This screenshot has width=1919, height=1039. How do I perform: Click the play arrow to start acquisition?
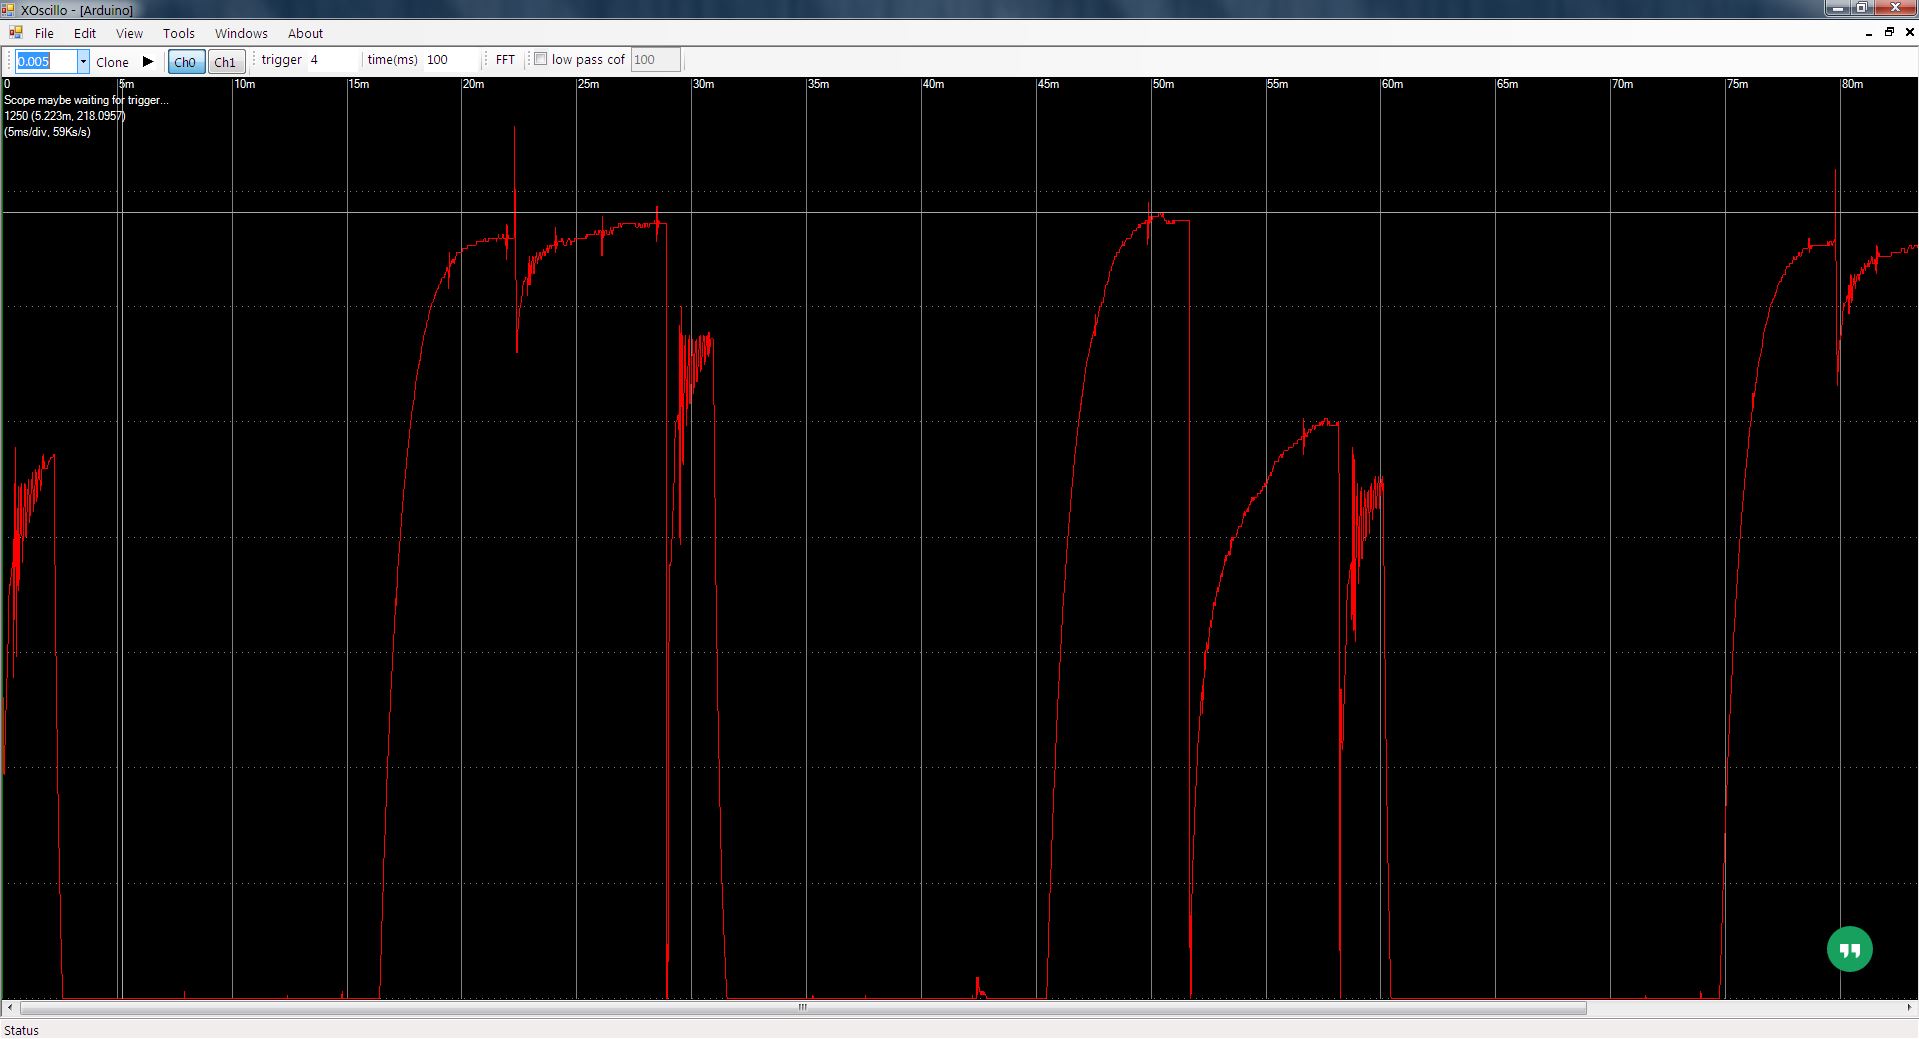148,61
